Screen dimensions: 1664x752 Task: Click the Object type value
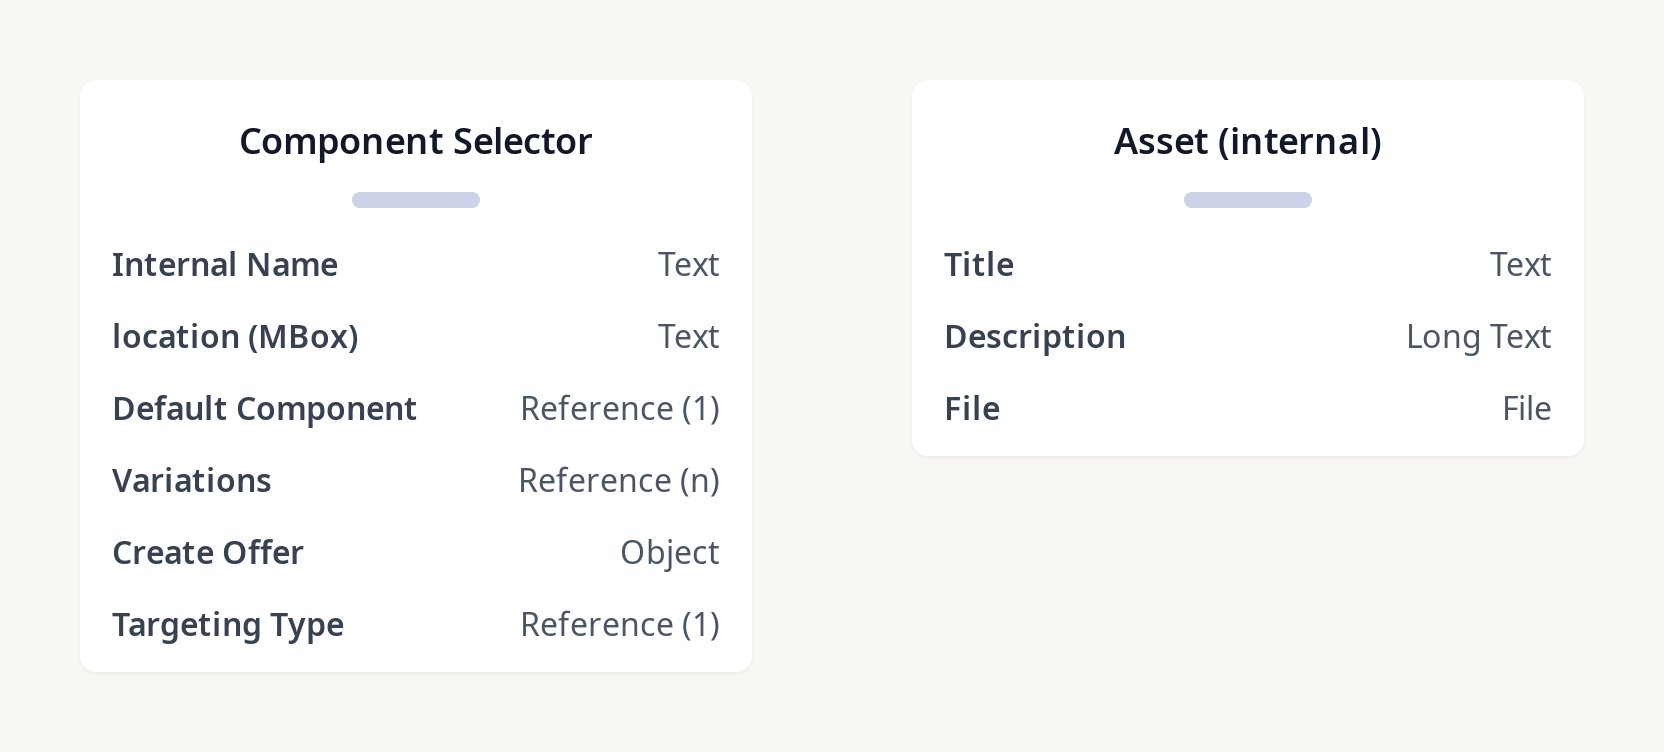coord(669,553)
